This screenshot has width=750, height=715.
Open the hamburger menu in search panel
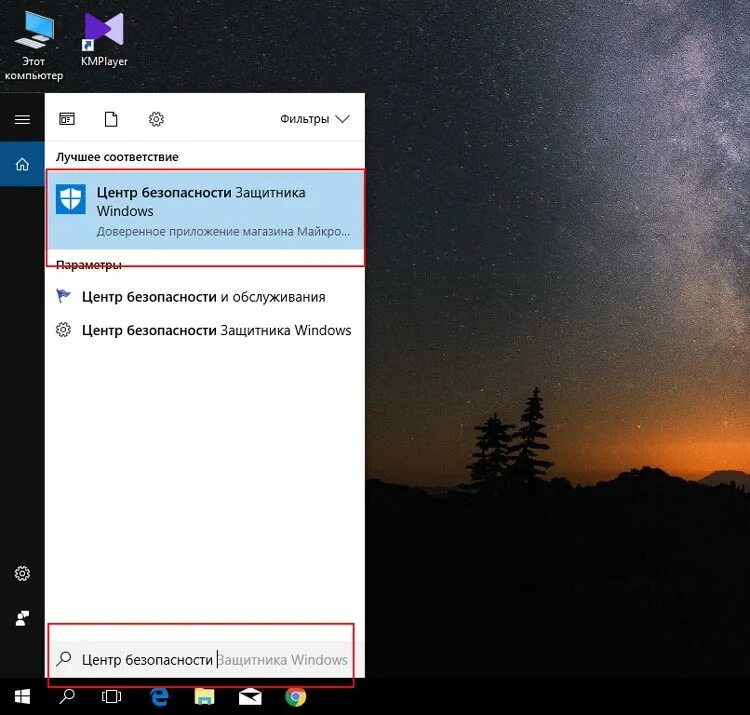[x=22, y=119]
